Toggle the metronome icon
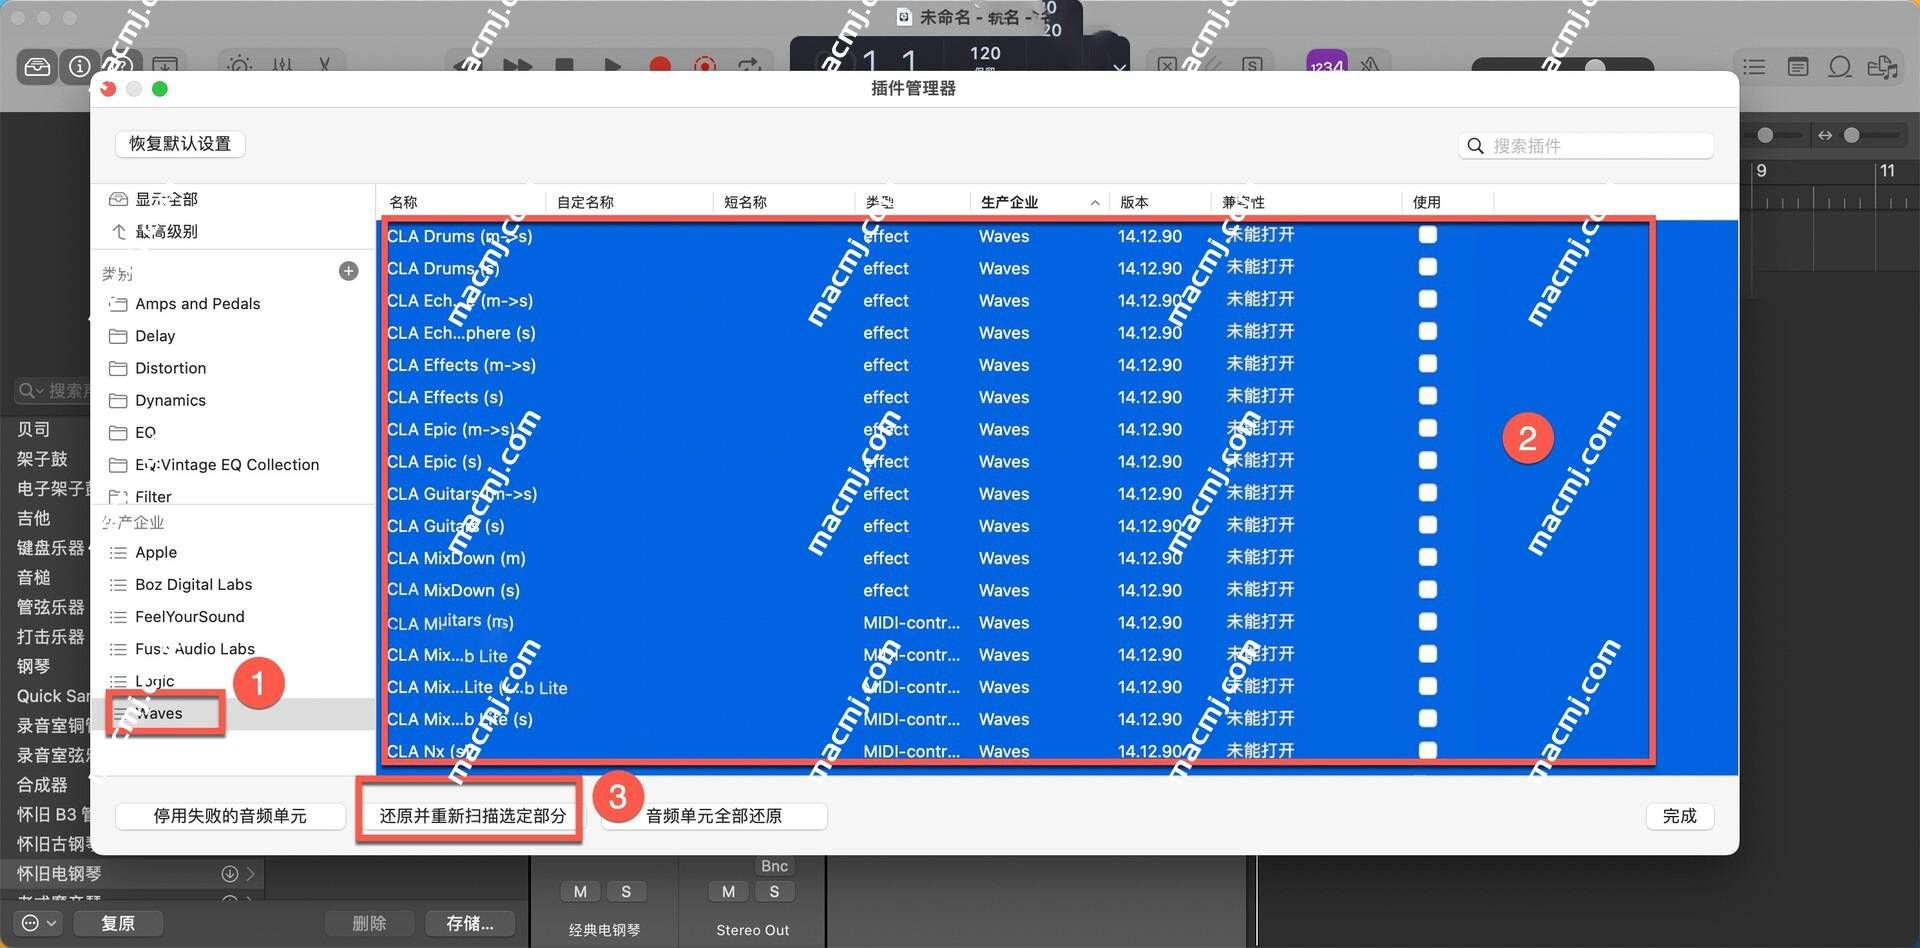The width and height of the screenshot is (1920, 948). (1370, 65)
